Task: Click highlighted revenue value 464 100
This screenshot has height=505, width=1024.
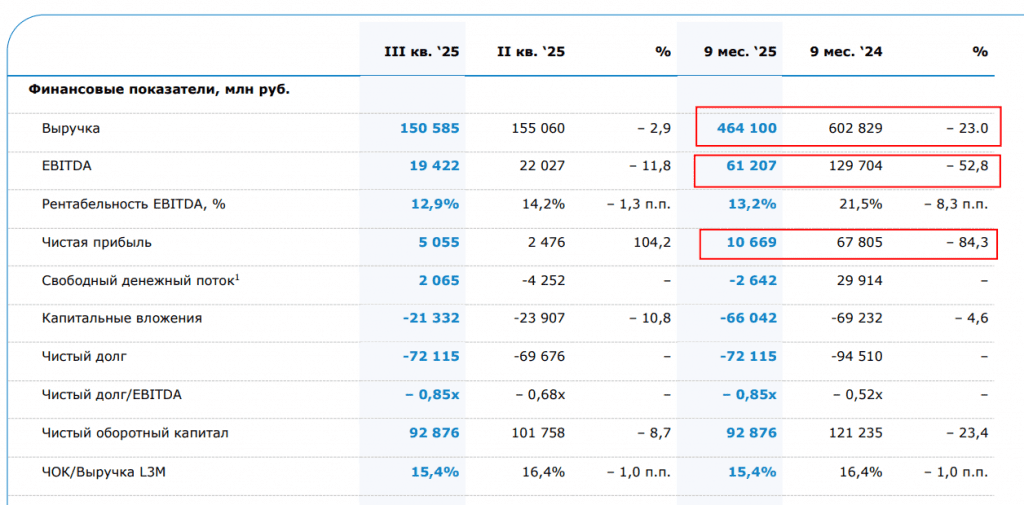Action: (746, 128)
